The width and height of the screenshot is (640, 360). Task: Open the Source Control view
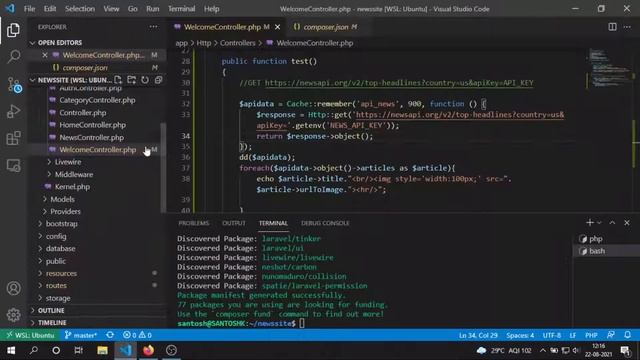(x=14, y=84)
